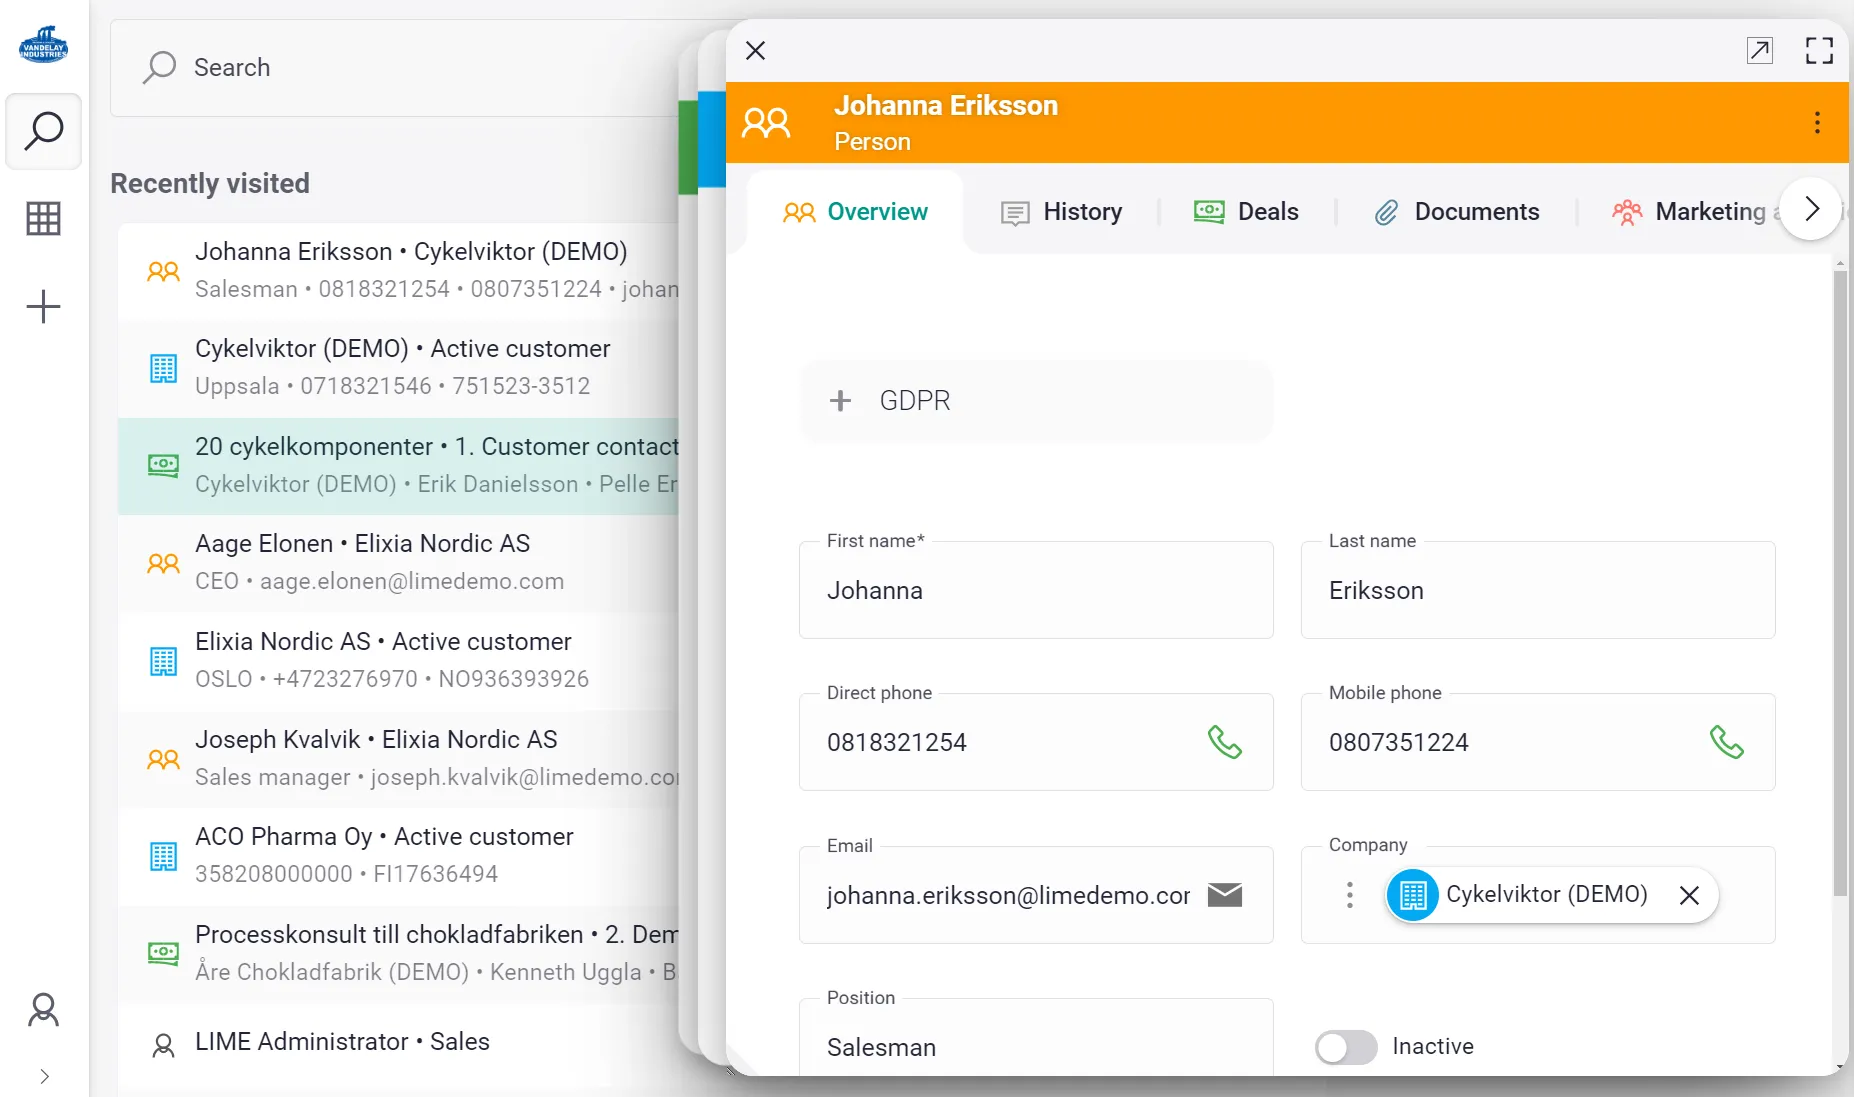The height and width of the screenshot is (1097, 1854).
Task: Open the user profile icon in sidebar
Action: 43,1010
